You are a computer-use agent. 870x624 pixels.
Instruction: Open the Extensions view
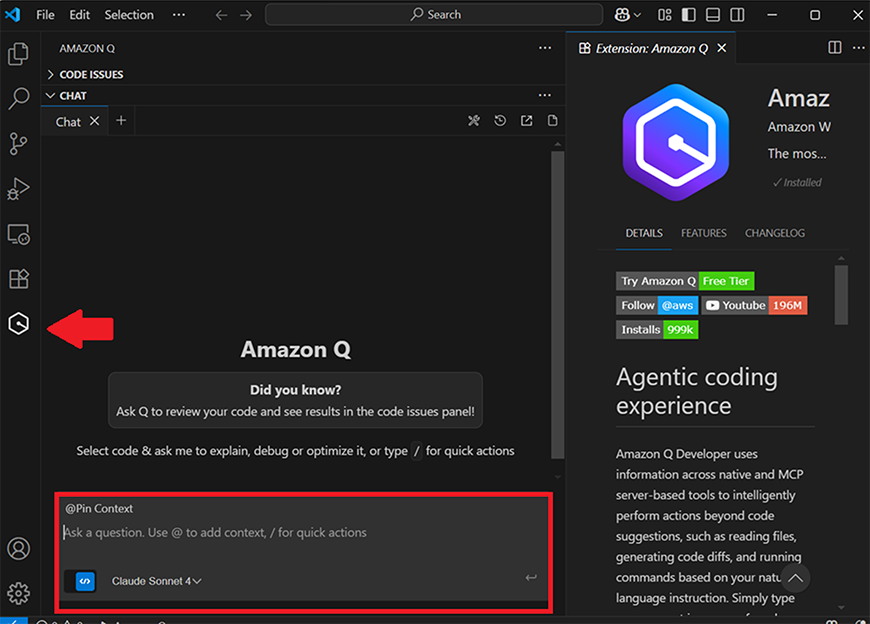coord(18,278)
